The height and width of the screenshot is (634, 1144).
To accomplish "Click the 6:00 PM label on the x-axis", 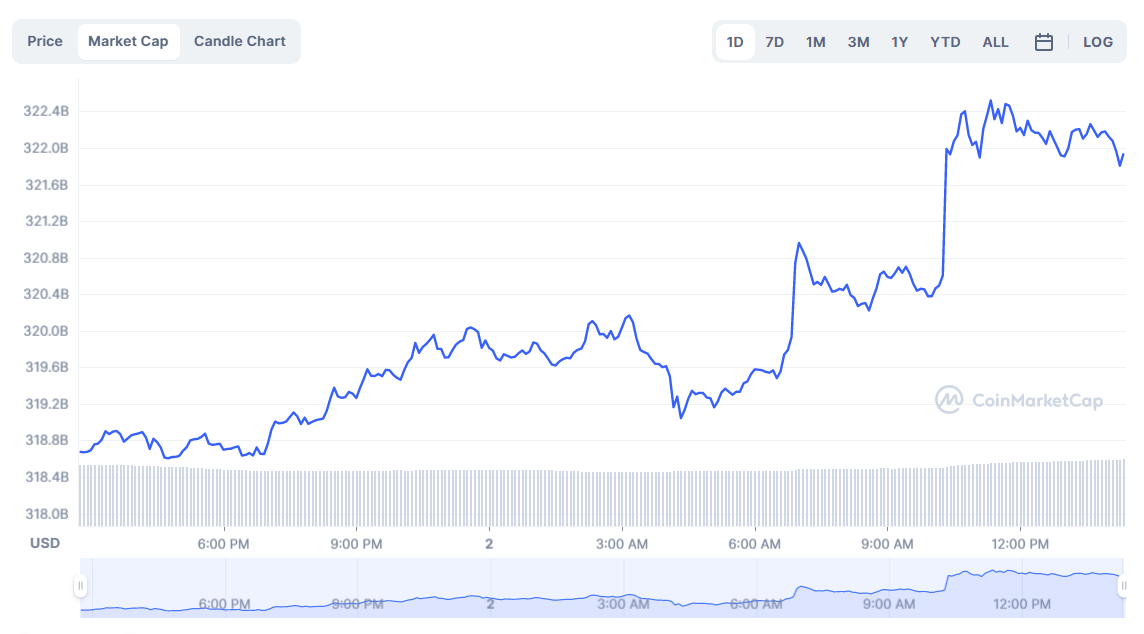I will pos(224,544).
